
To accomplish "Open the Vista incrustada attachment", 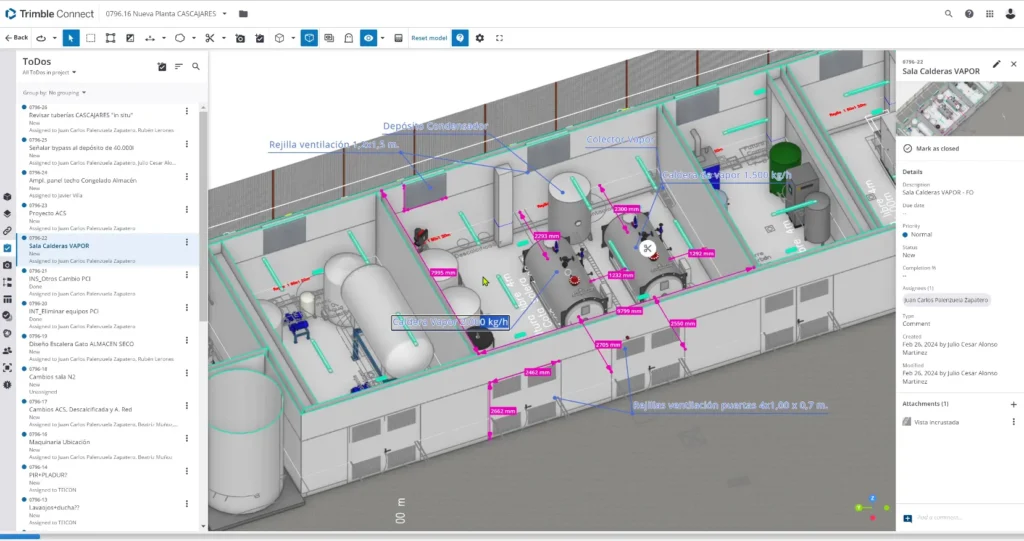I will [x=936, y=422].
